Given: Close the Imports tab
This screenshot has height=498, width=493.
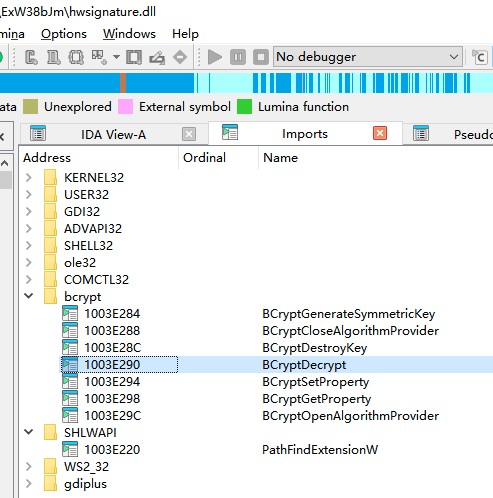Looking at the screenshot, I should [x=380, y=133].
